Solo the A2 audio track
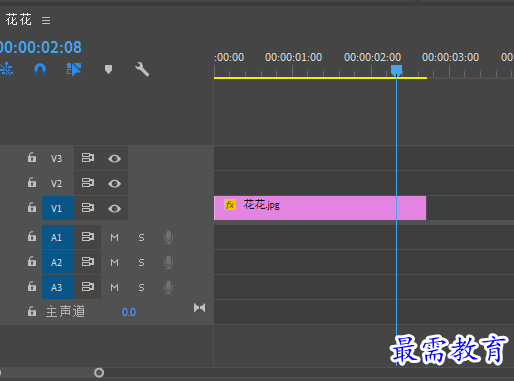This screenshot has height=381, width=514. pos(141,262)
